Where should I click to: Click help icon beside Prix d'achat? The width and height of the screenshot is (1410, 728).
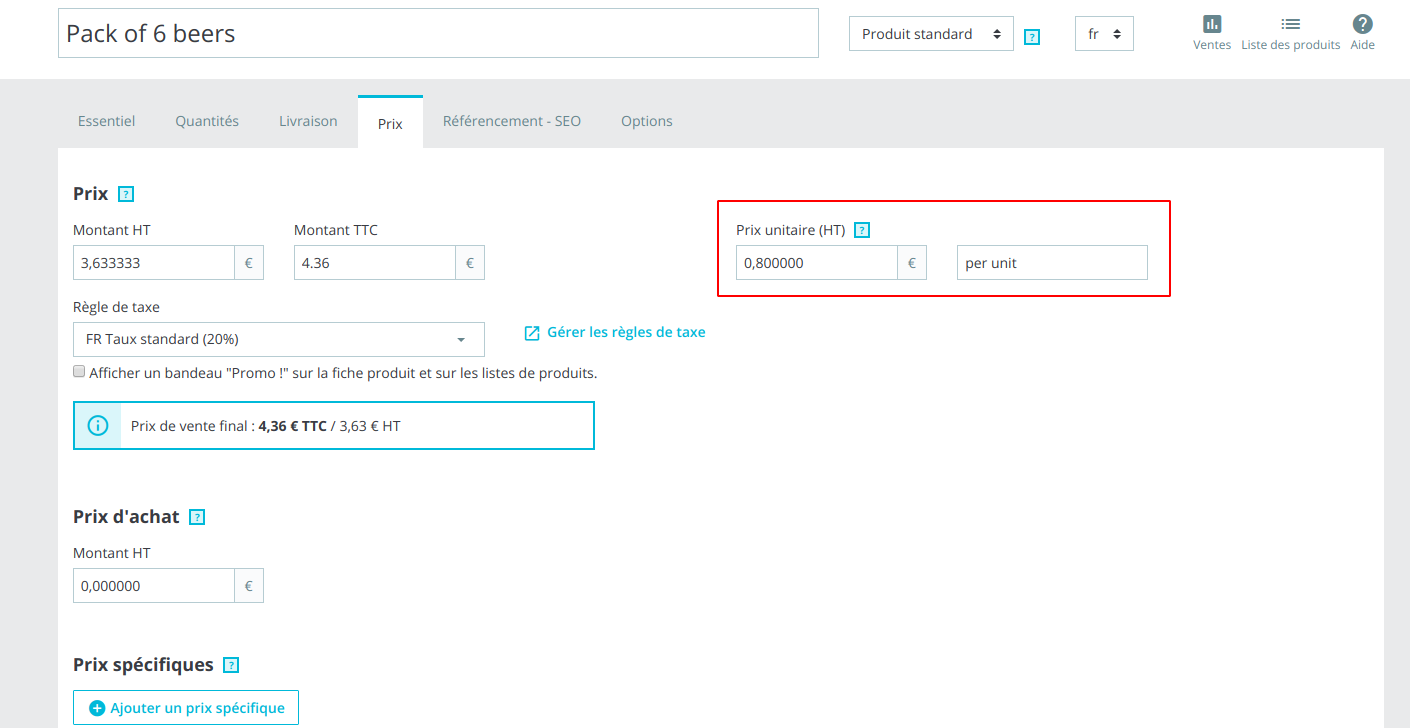click(x=197, y=517)
